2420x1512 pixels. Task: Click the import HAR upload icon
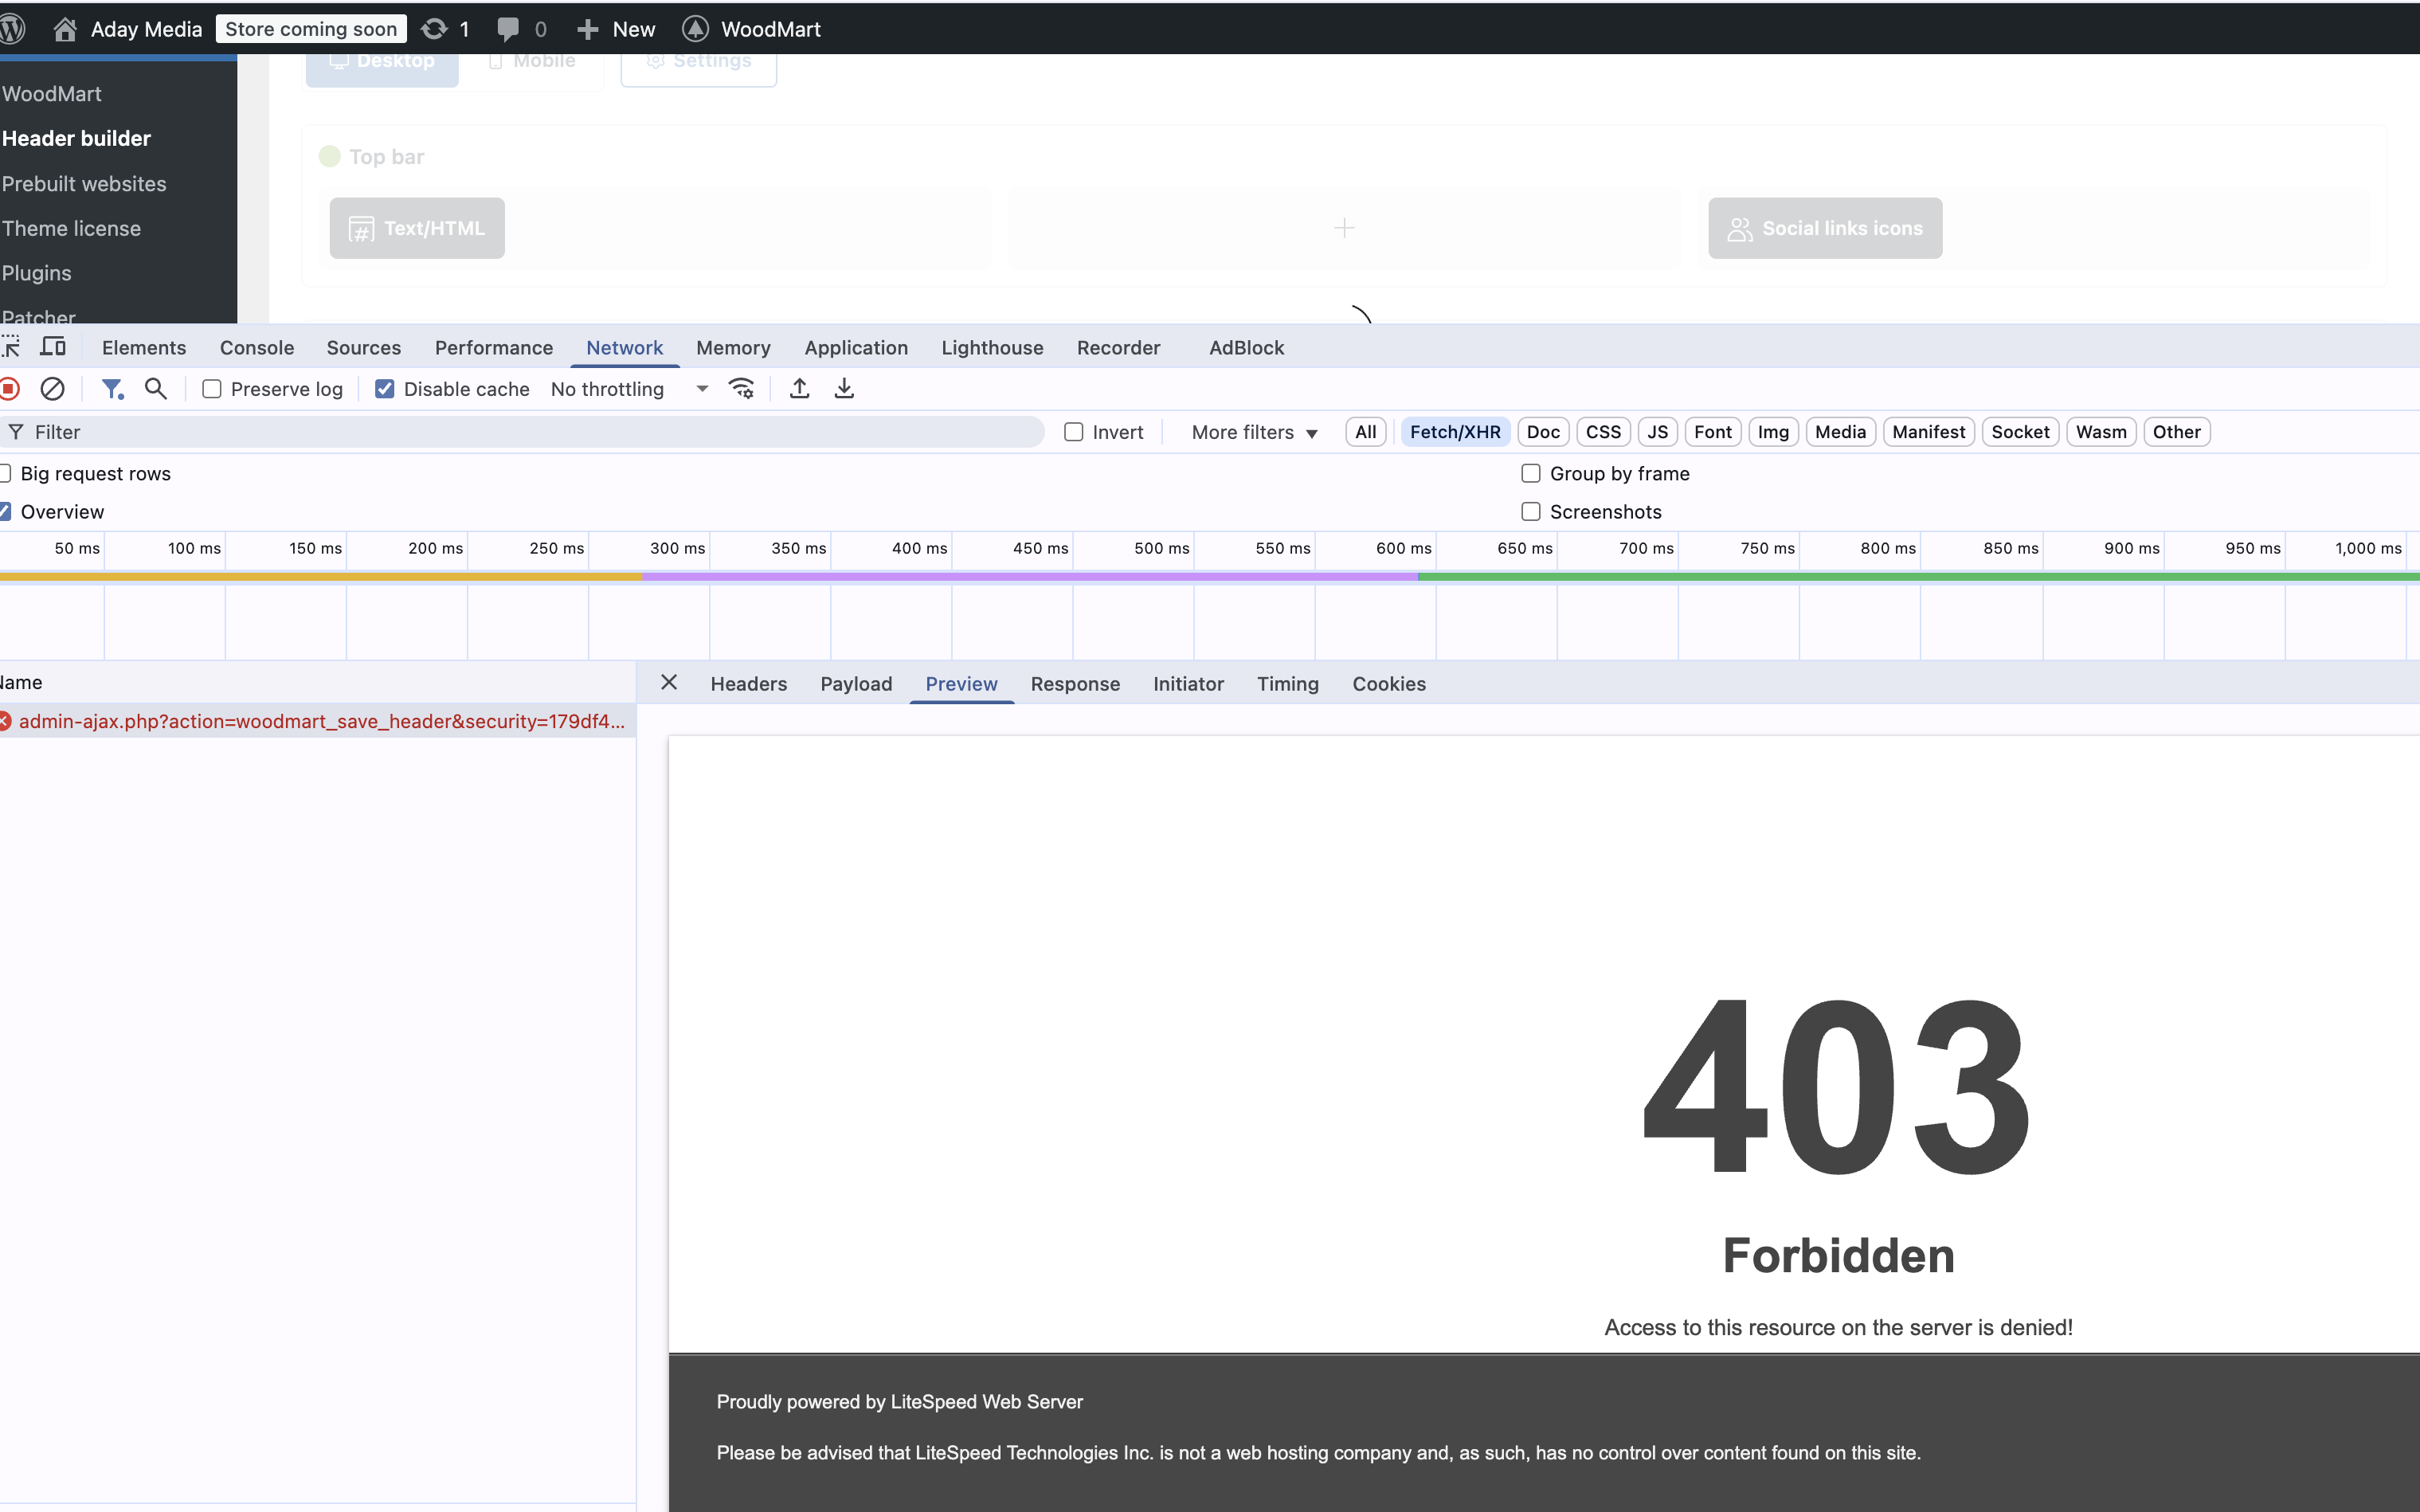(x=799, y=389)
